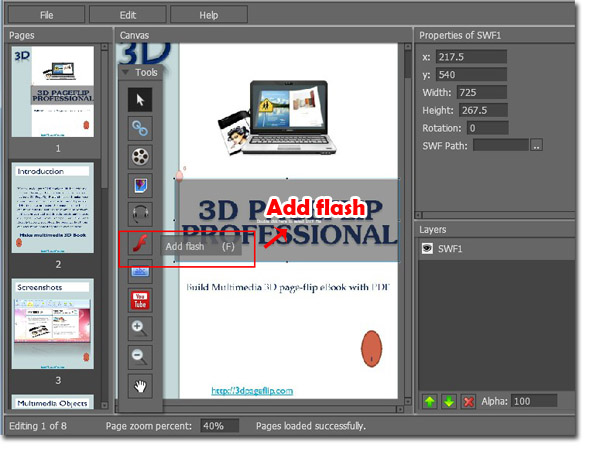This screenshot has height=458, width=600.
Task: Open the Help menu
Action: (209, 15)
